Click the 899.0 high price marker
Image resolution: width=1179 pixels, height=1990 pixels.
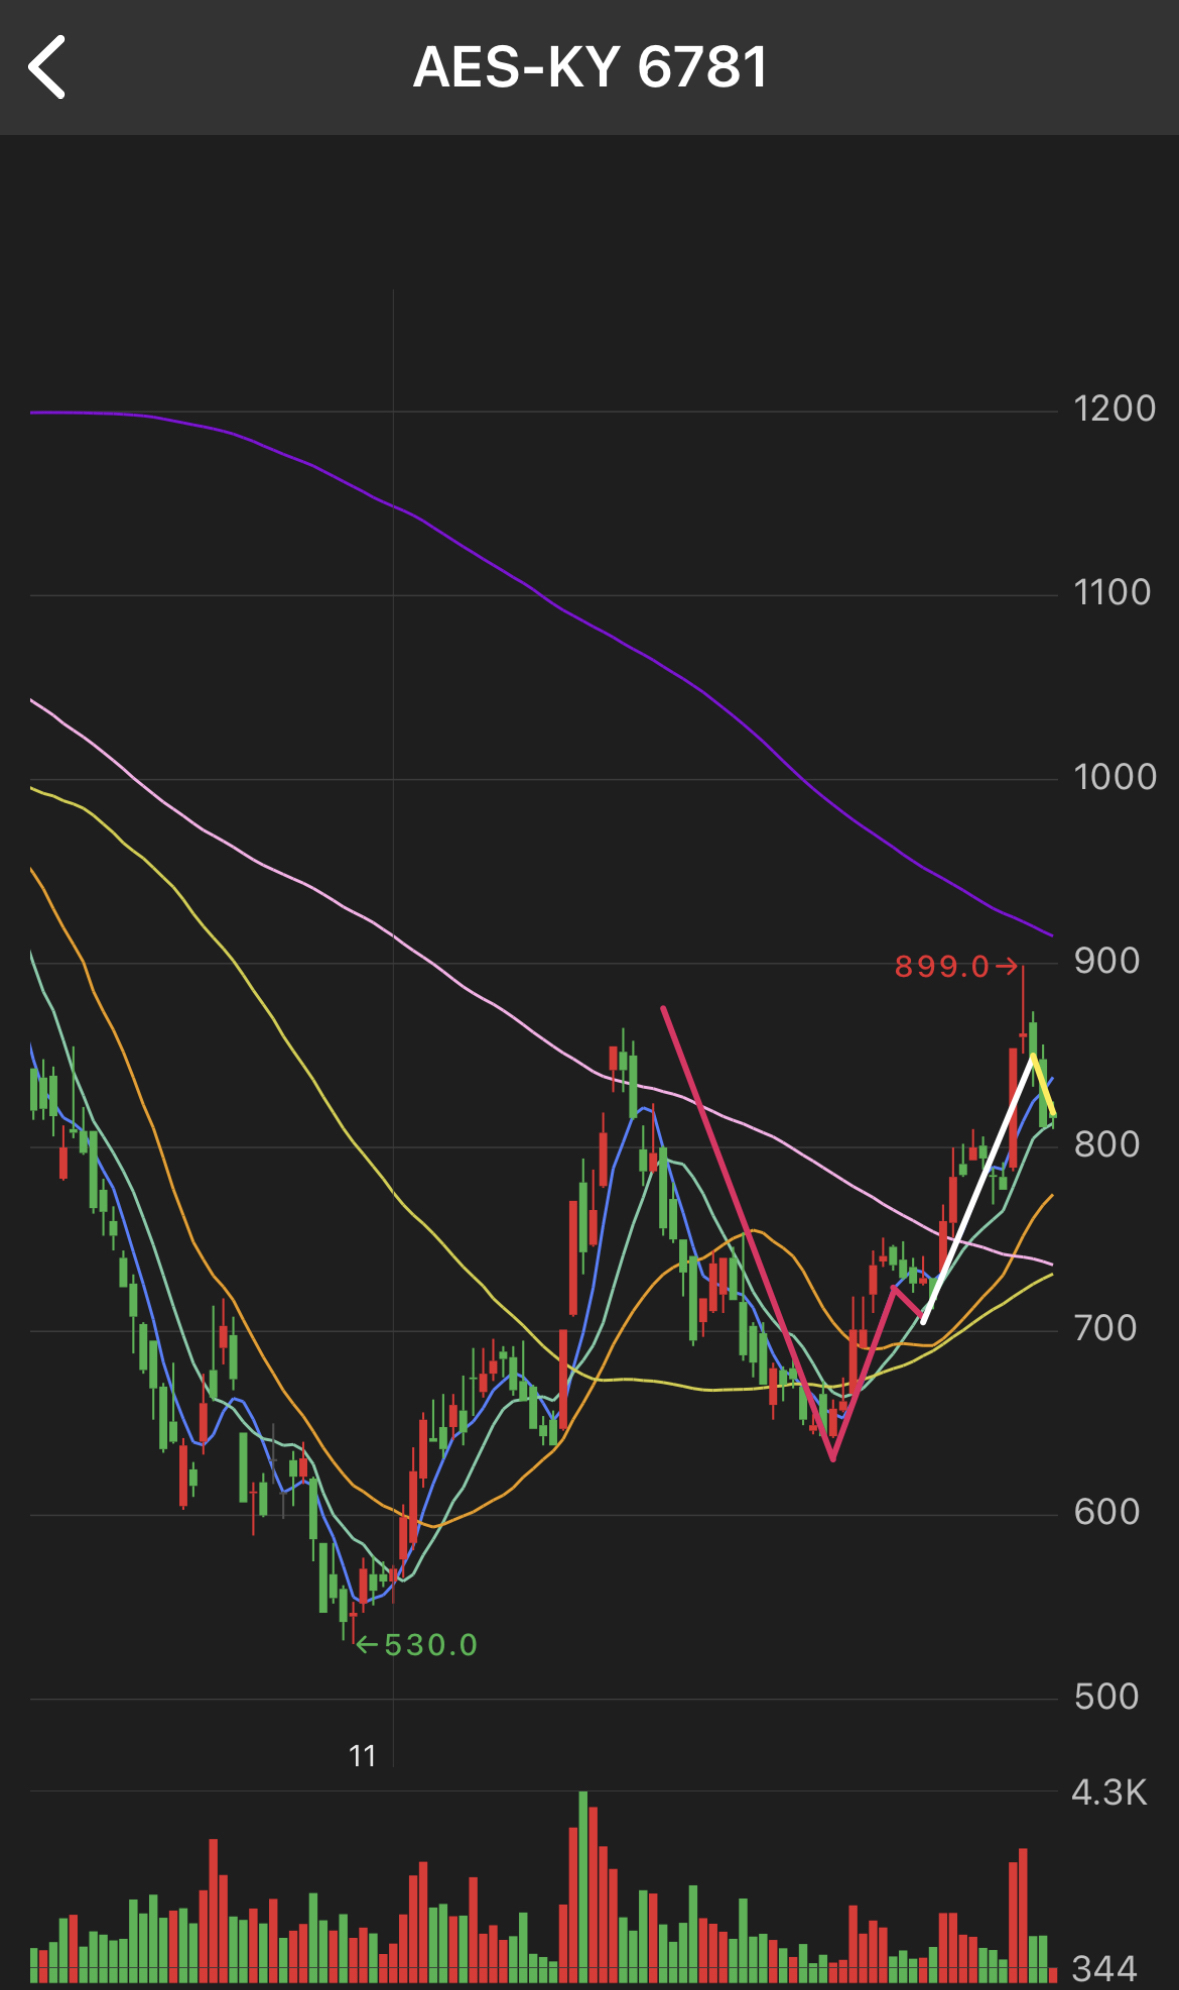point(956,967)
